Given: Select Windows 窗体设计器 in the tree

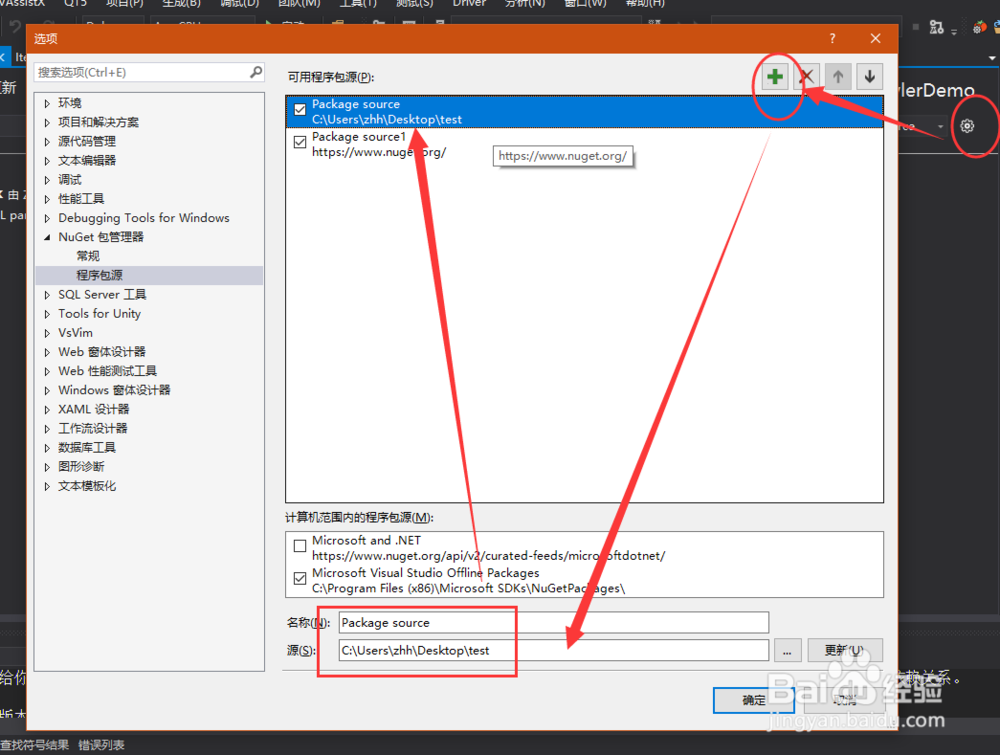Looking at the screenshot, I should coord(114,390).
